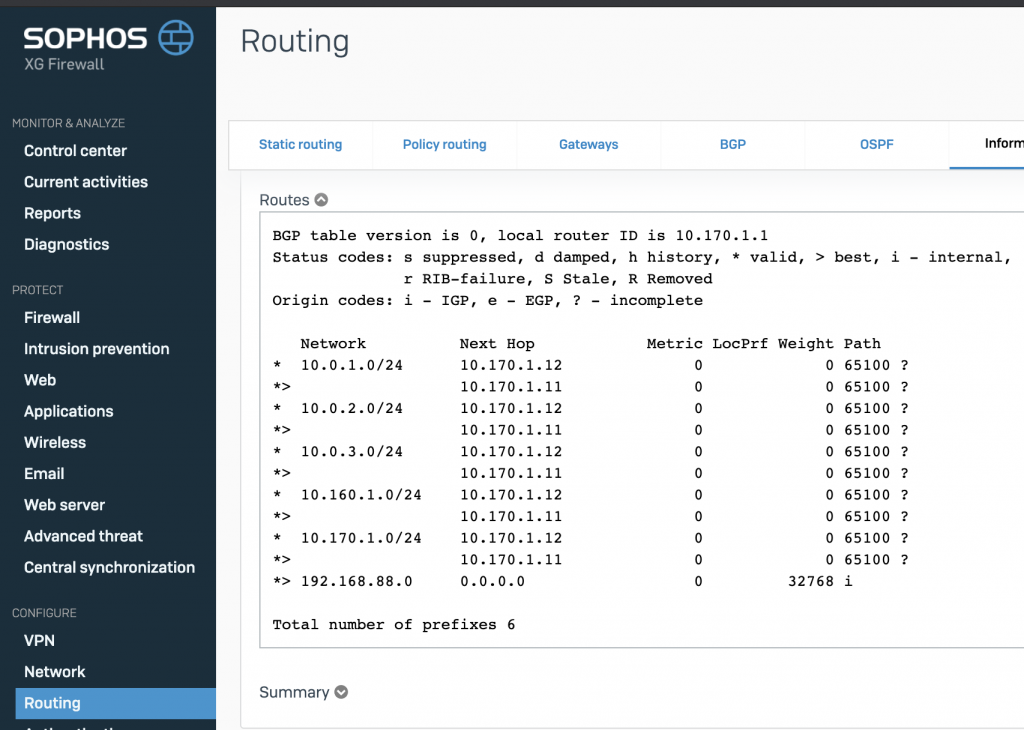Click the Network column header

pos(333,343)
